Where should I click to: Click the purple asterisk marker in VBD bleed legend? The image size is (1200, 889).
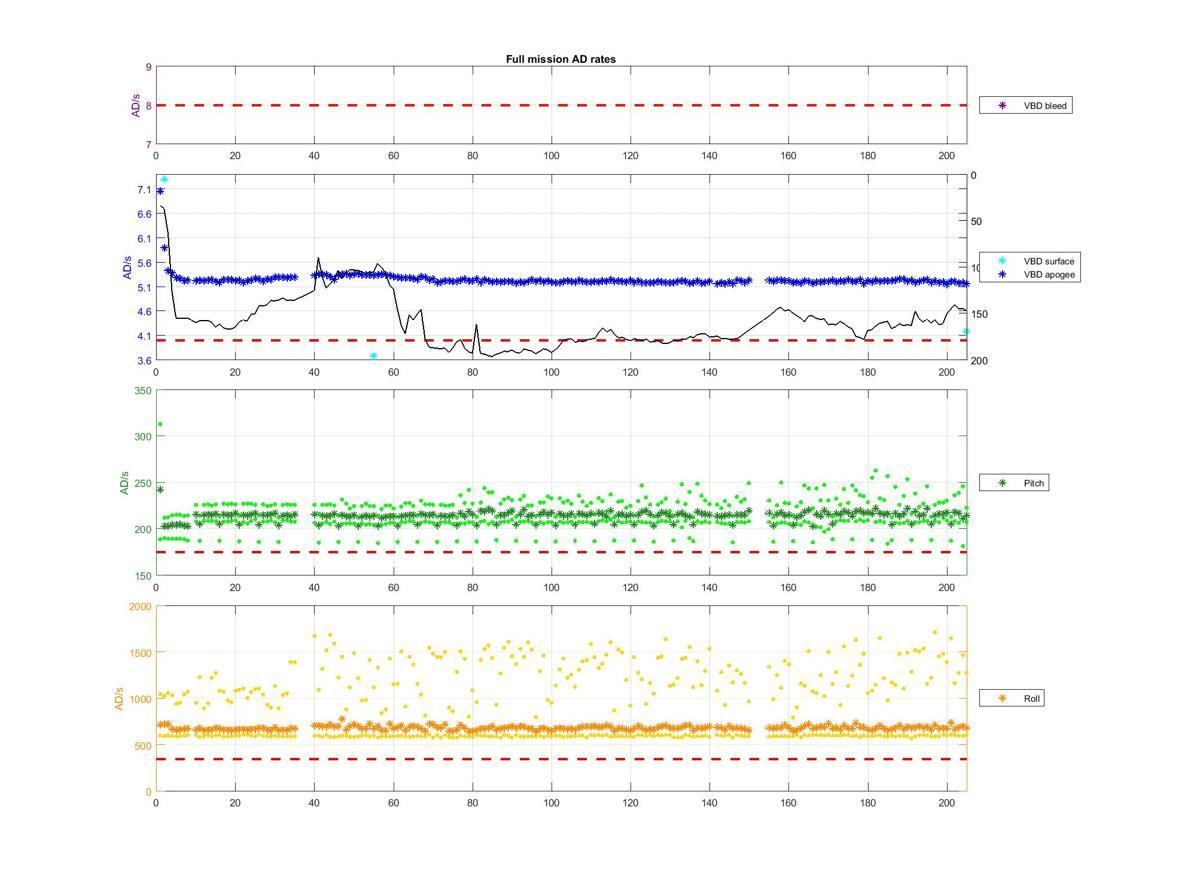1002,105
